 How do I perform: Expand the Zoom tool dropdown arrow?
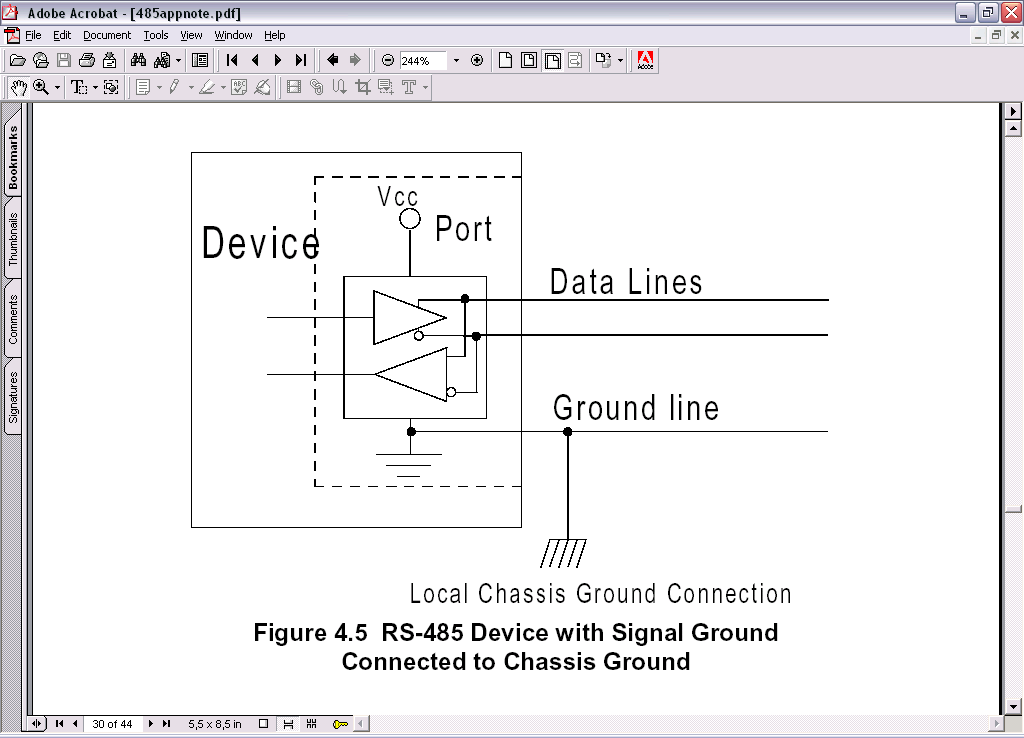click(57, 88)
